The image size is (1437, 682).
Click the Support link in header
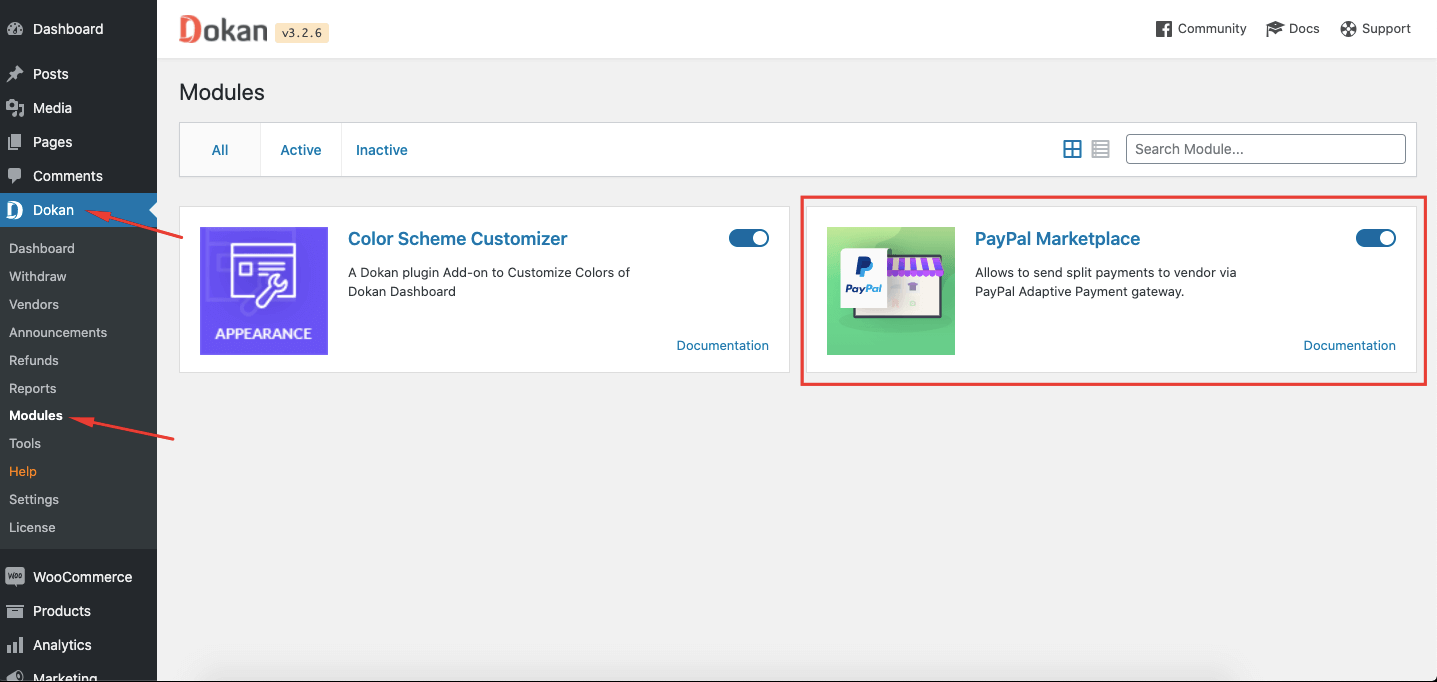(x=1386, y=29)
